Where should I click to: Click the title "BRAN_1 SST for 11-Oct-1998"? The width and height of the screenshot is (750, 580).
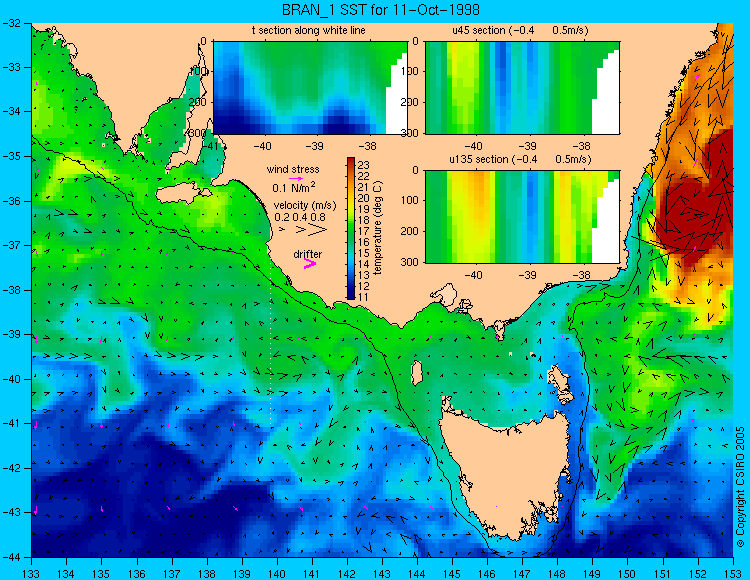(380, 9)
